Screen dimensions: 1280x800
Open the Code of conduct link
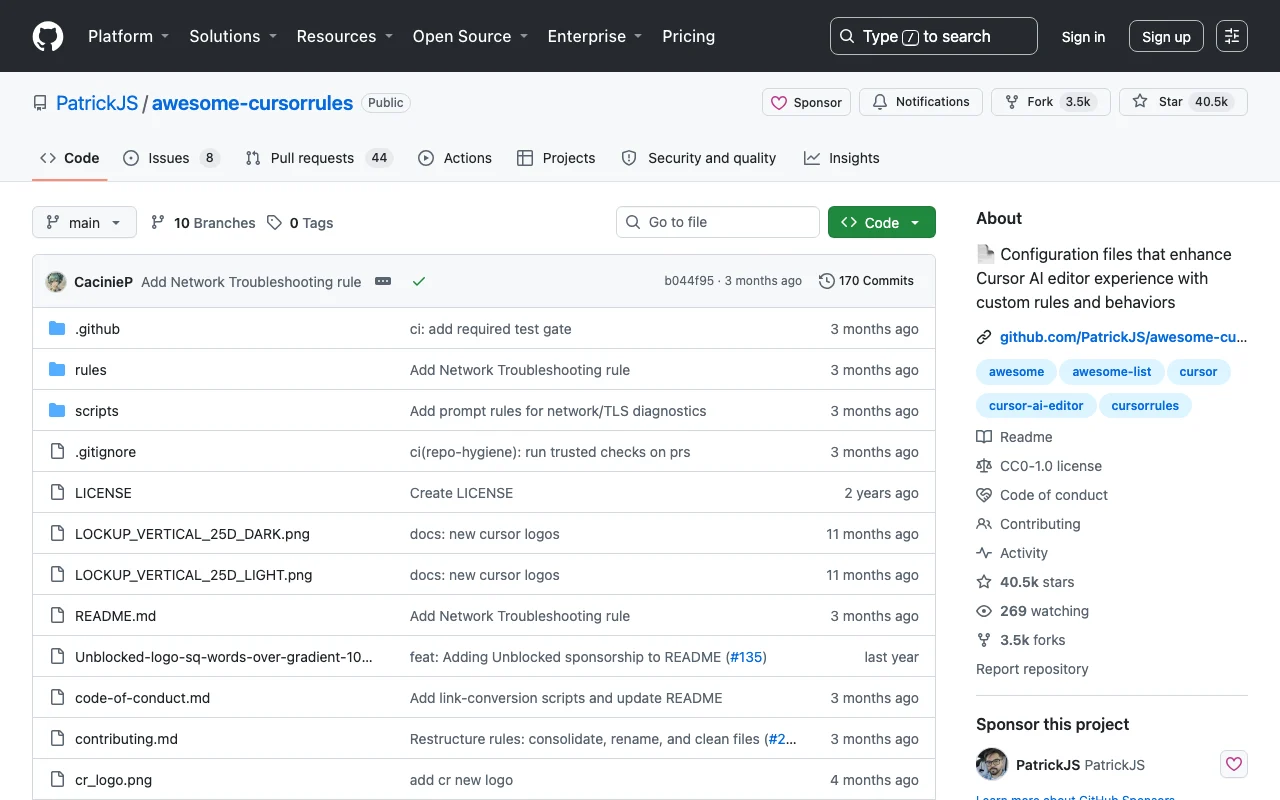click(x=1042, y=495)
